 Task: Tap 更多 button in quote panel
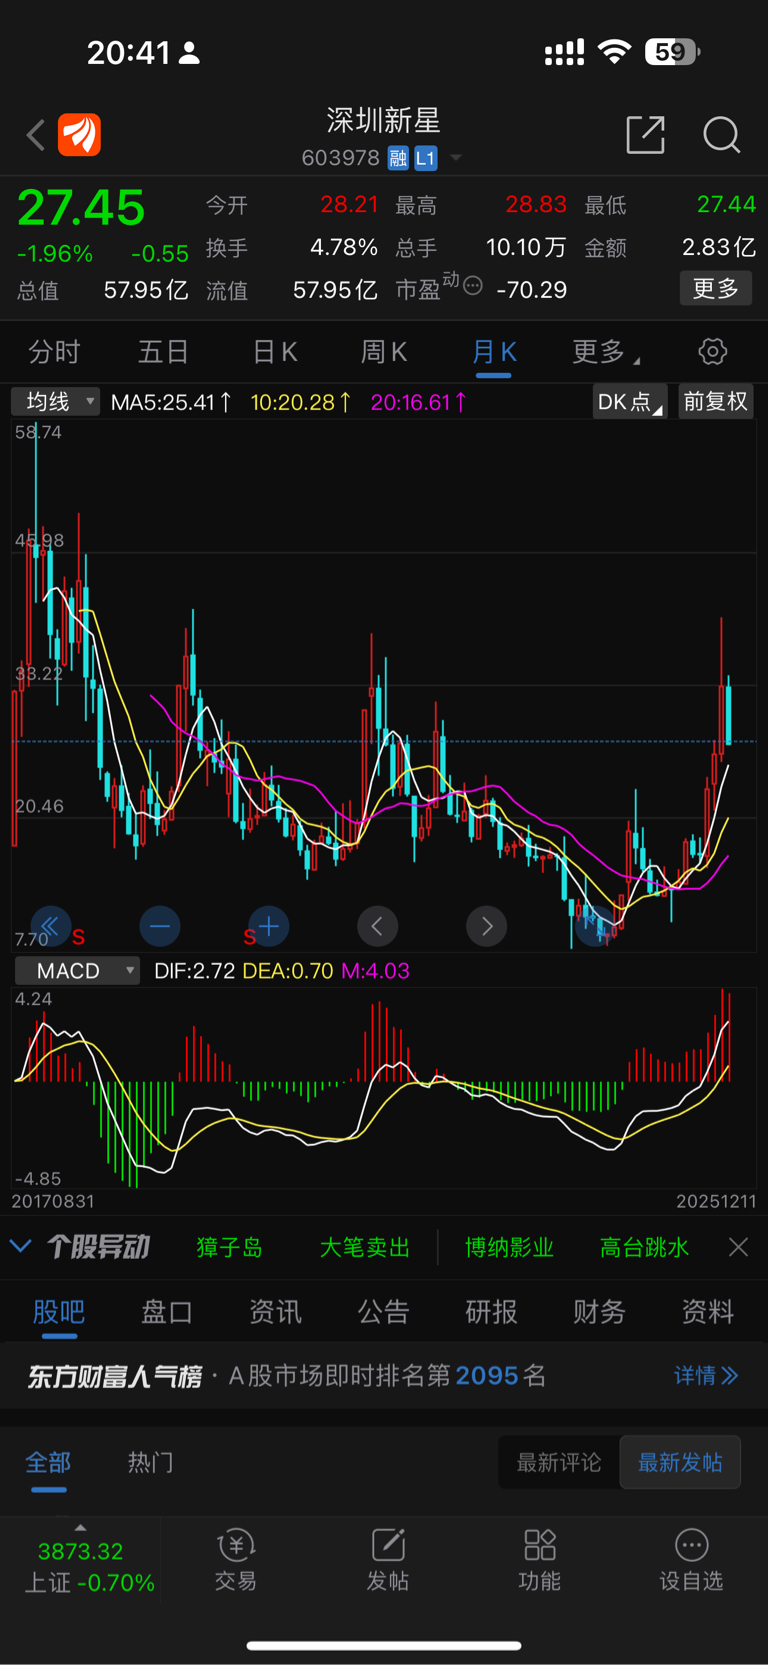tap(716, 289)
